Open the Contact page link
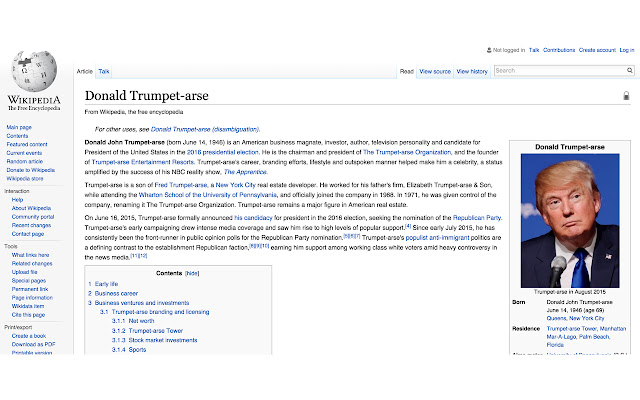The height and width of the screenshot is (400, 640). coord(28,234)
